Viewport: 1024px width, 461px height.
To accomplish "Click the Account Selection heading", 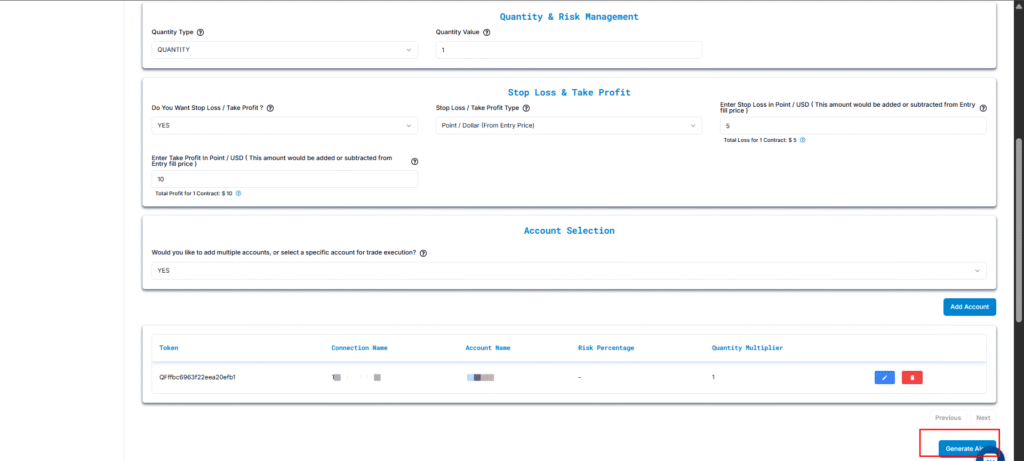I will (569, 231).
